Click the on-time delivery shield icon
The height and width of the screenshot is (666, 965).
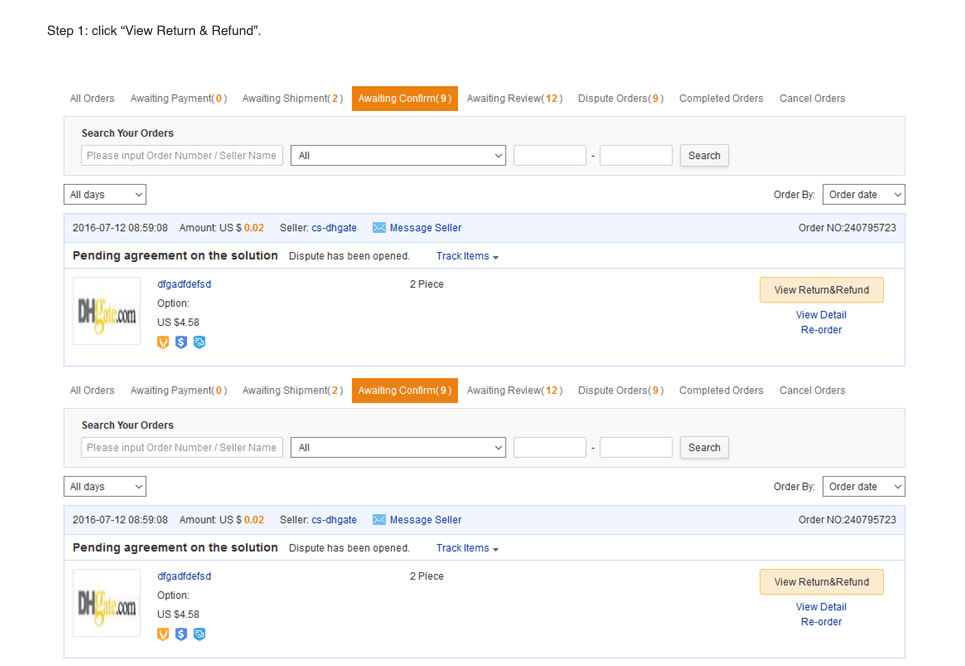(199, 341)
